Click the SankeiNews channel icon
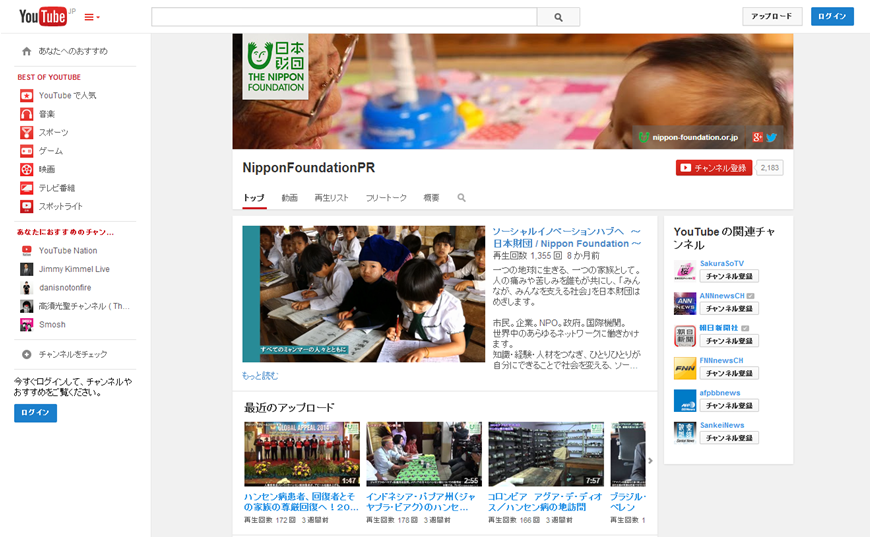Viewport: 871px width, 538px height. coord(685,433)
